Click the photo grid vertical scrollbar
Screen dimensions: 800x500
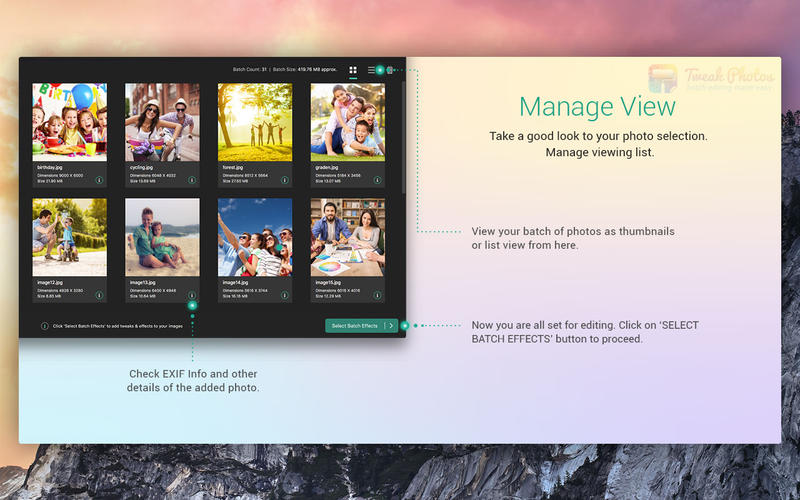[x=404, y=137]
